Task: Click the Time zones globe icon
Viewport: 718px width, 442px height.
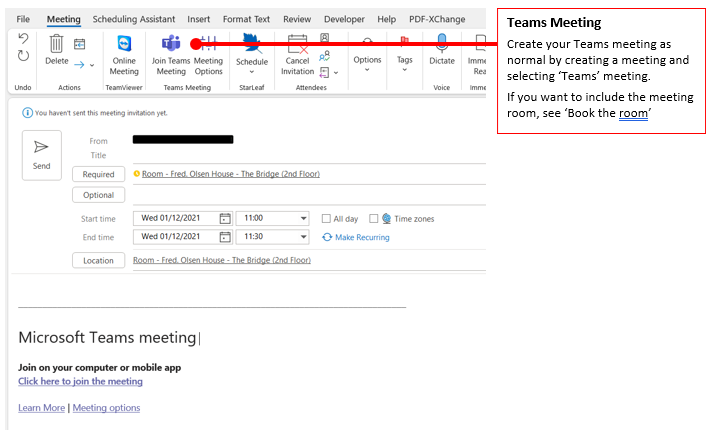Action: 386,218
